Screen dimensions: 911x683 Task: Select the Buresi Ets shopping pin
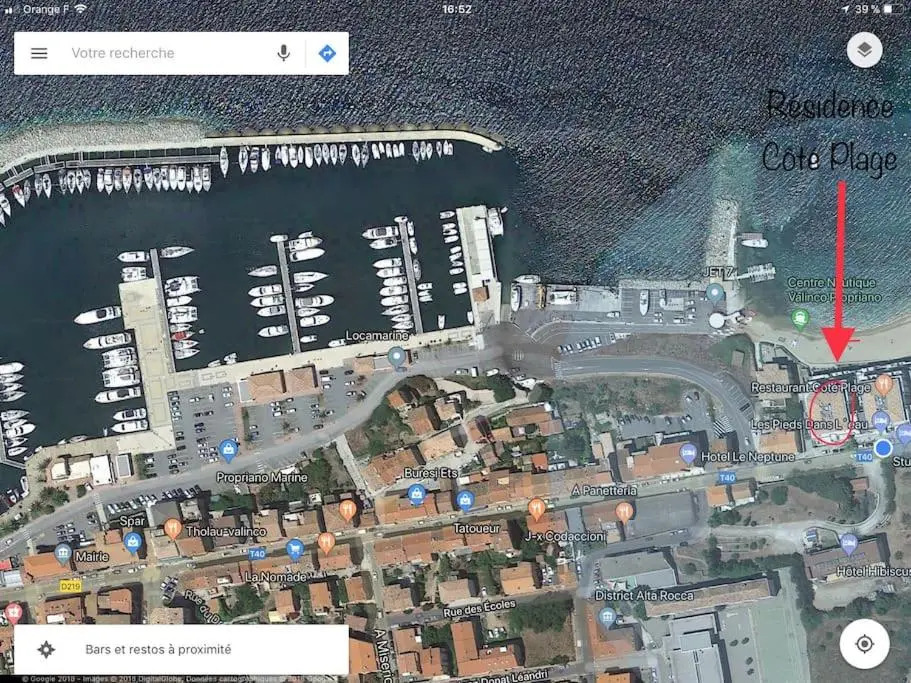coord(416,494)
